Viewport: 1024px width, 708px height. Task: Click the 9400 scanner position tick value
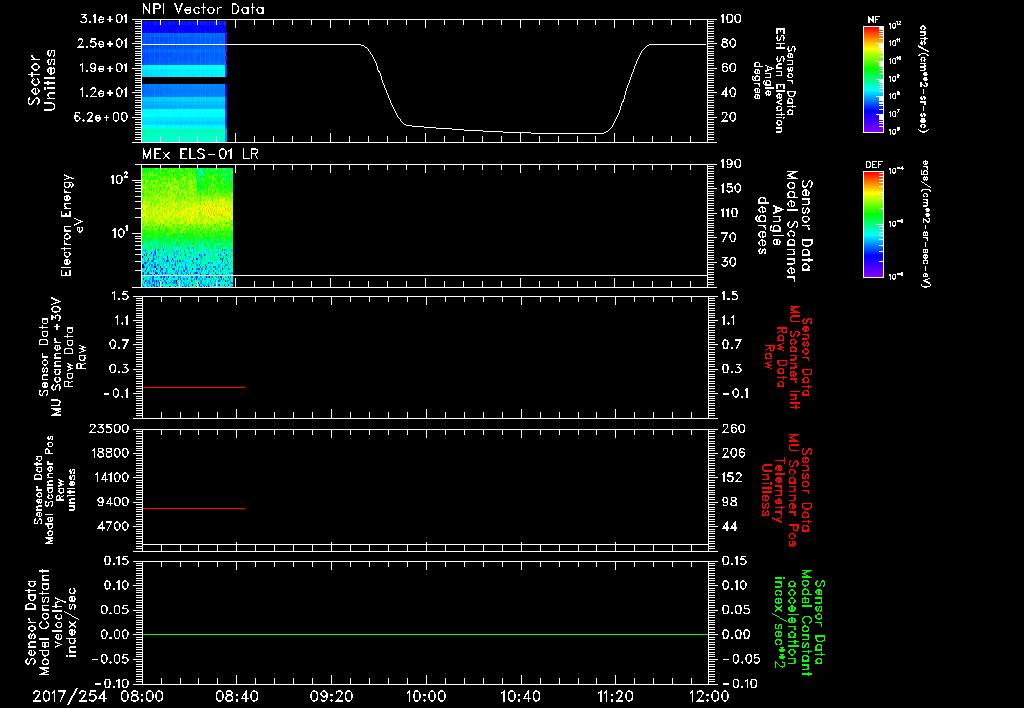[112, 502]
